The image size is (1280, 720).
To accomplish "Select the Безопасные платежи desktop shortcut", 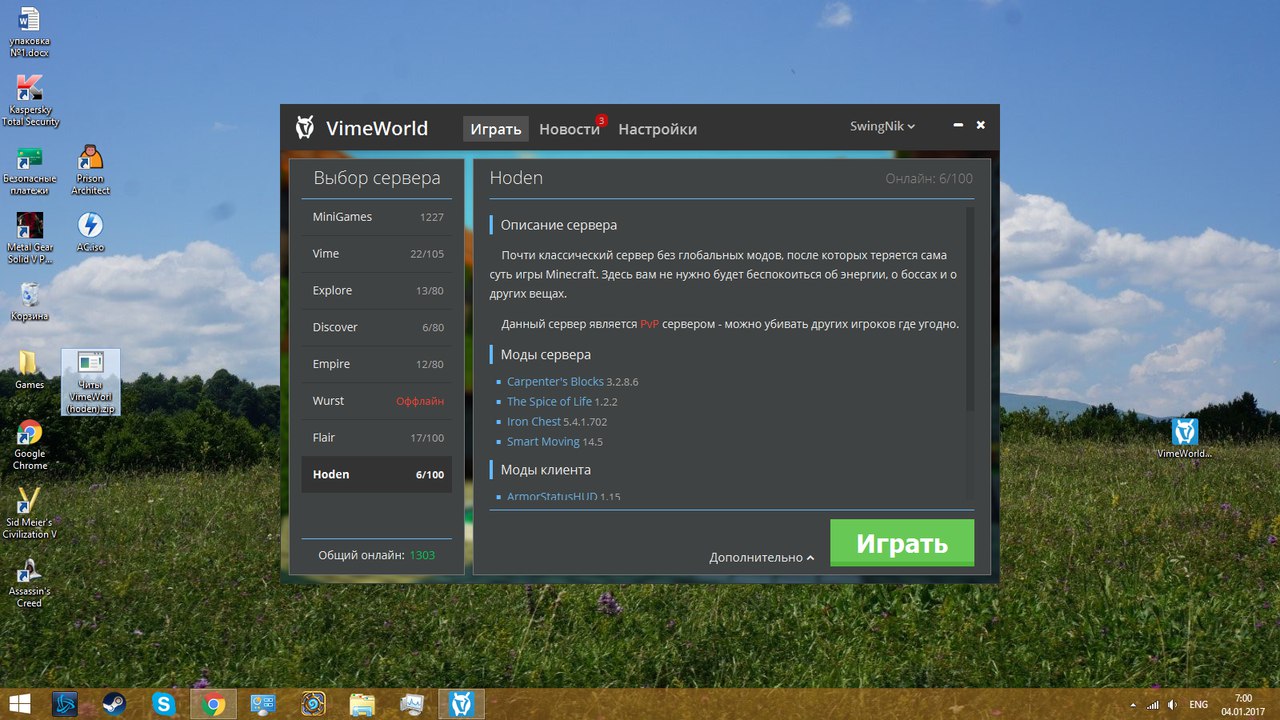I will click(x=30, y=171).
